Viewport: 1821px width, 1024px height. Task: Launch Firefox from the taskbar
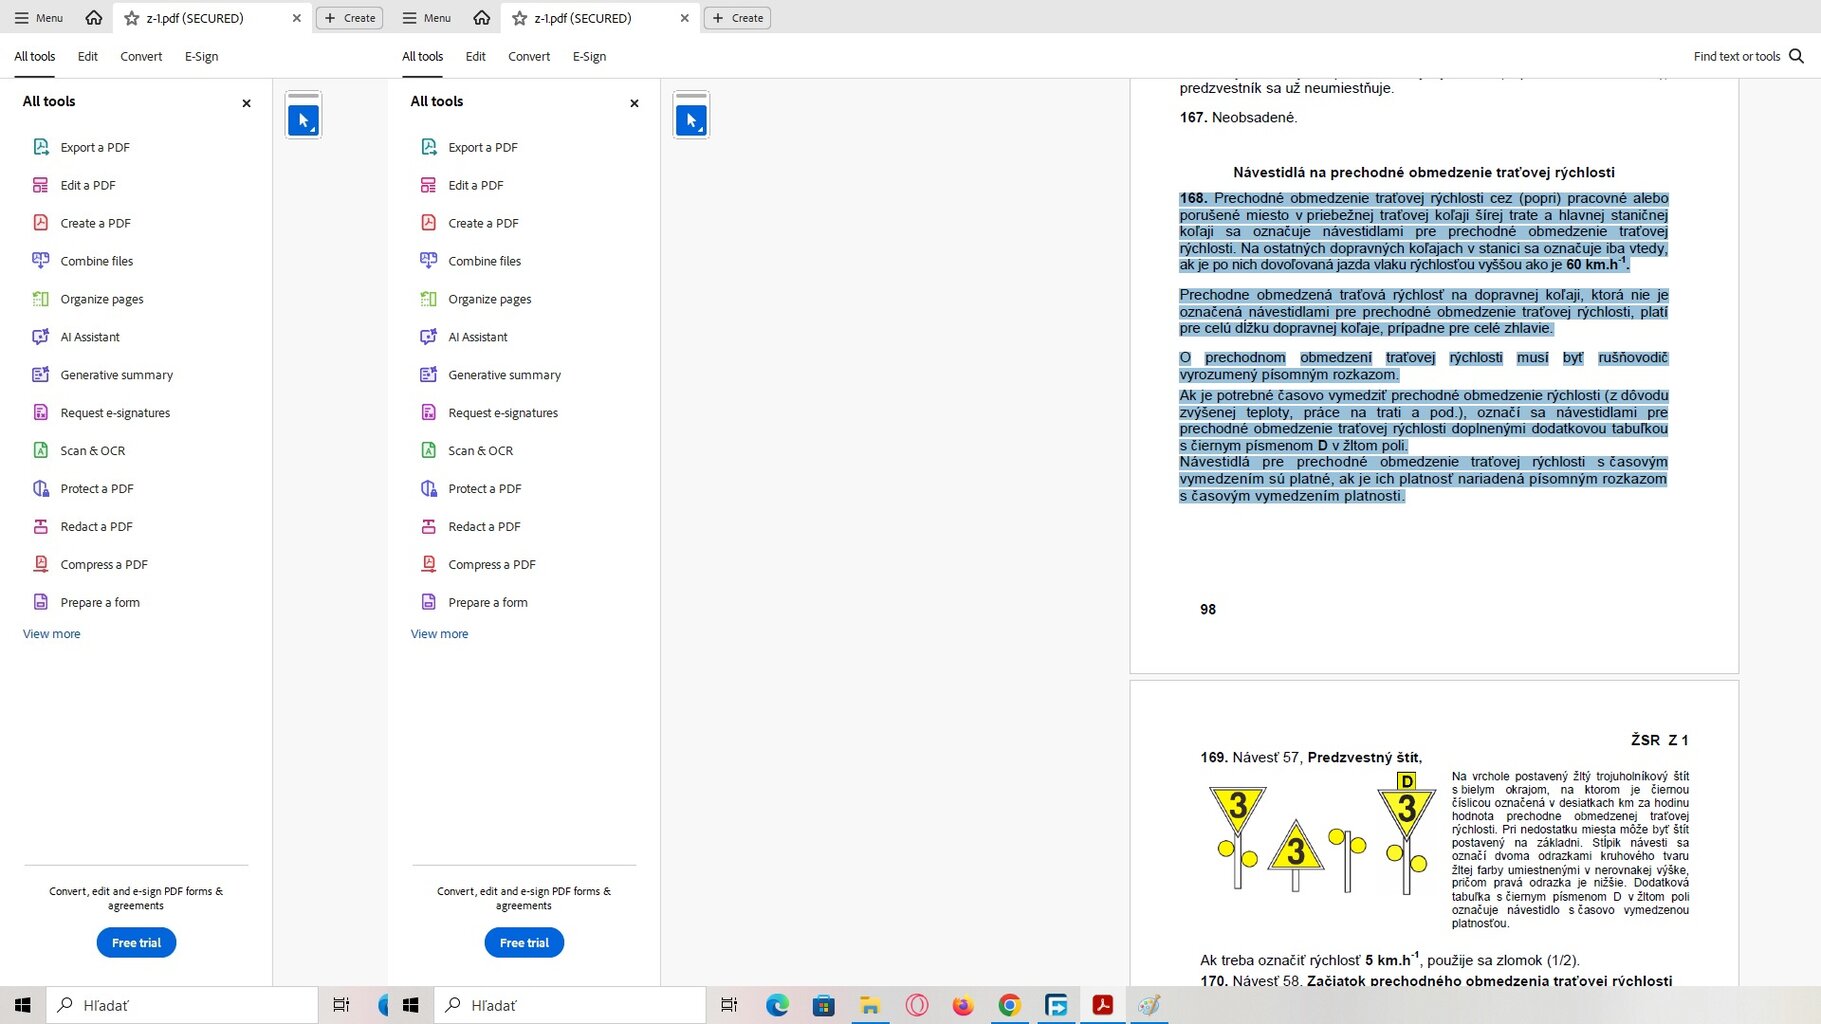pos(962,1005)
